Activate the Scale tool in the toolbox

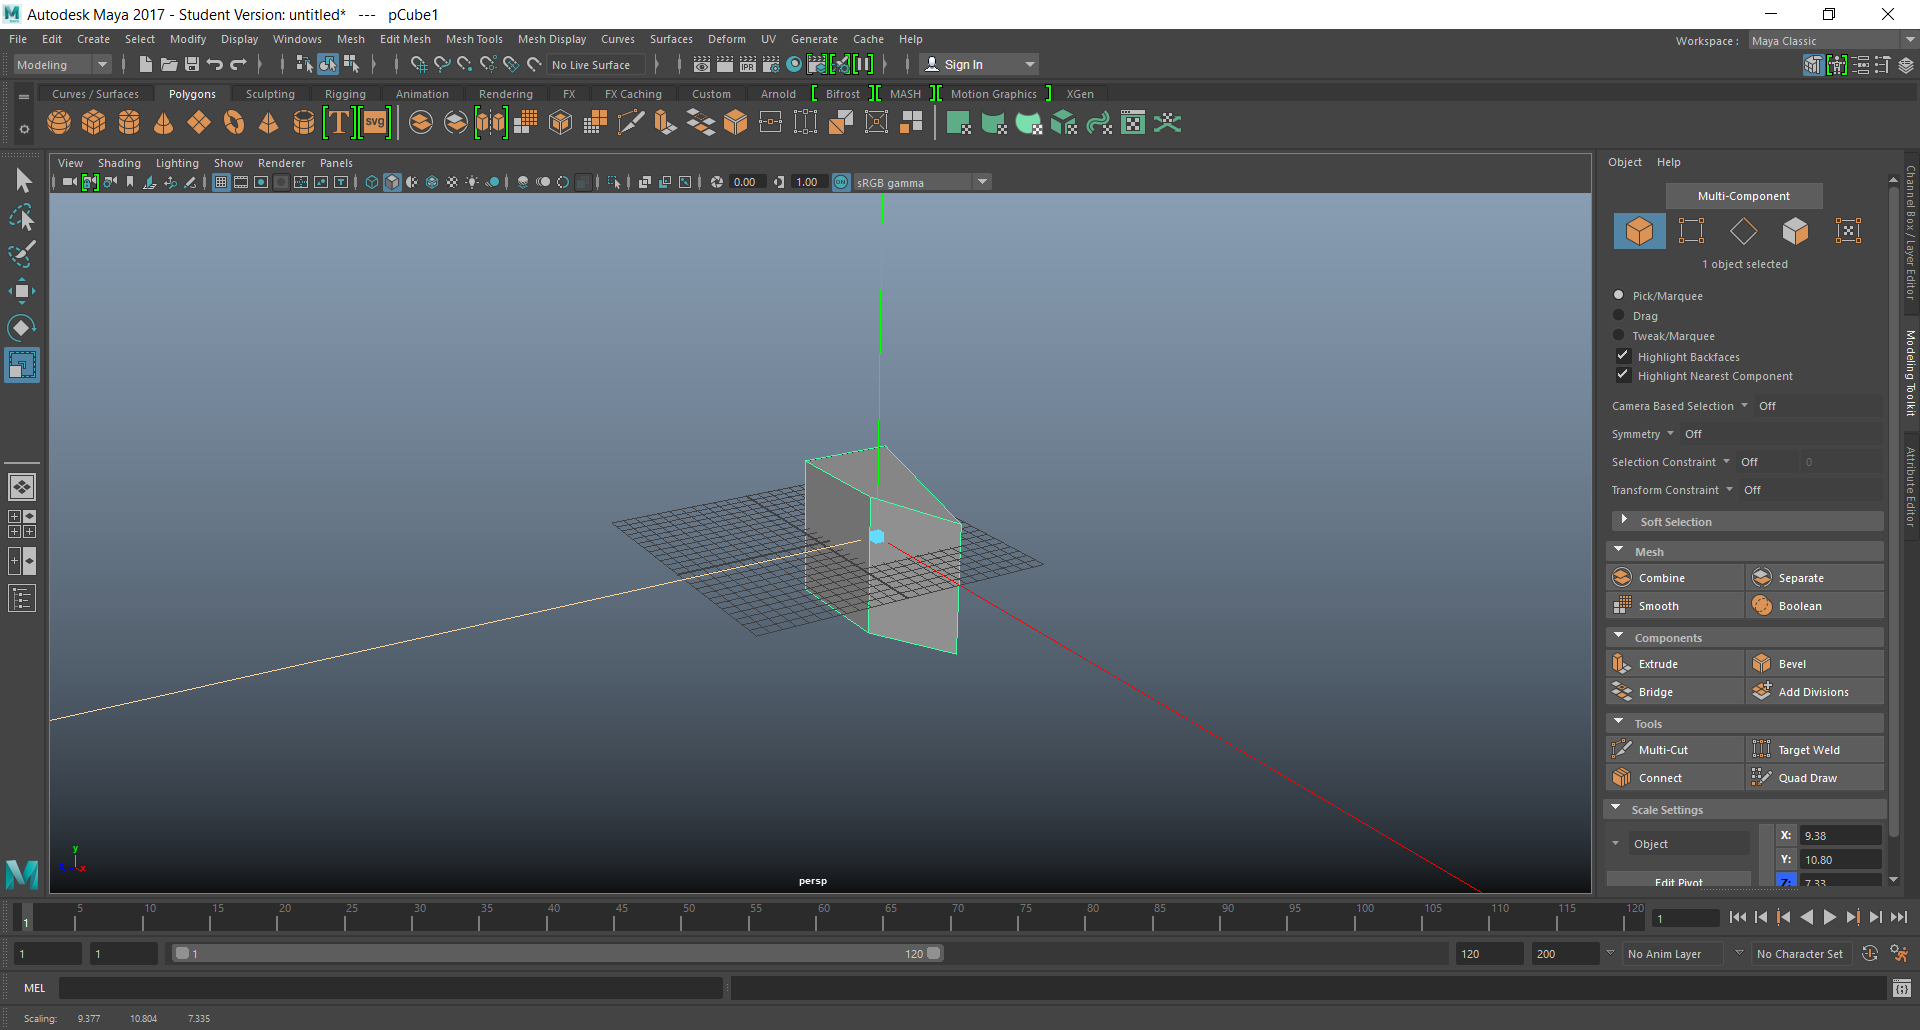[x=21, y=365]
